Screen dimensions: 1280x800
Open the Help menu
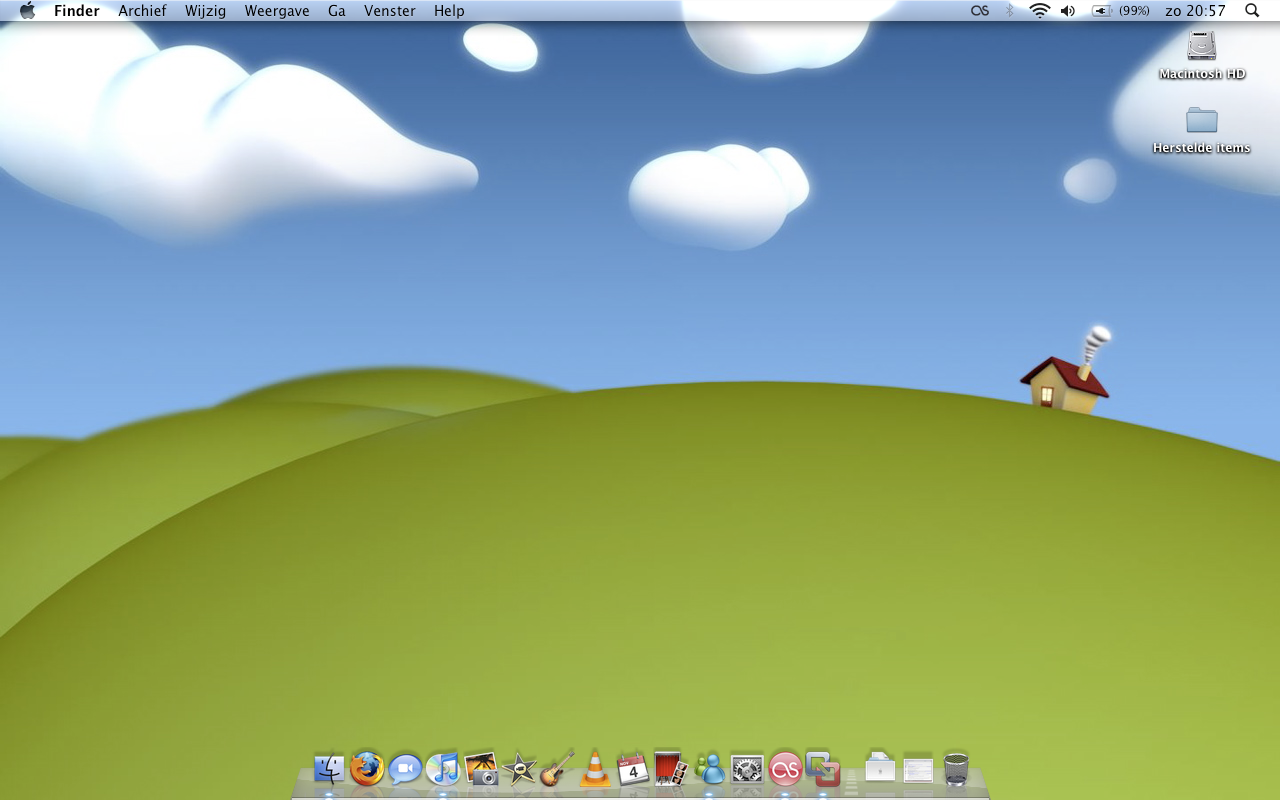(x=449, y=11)
